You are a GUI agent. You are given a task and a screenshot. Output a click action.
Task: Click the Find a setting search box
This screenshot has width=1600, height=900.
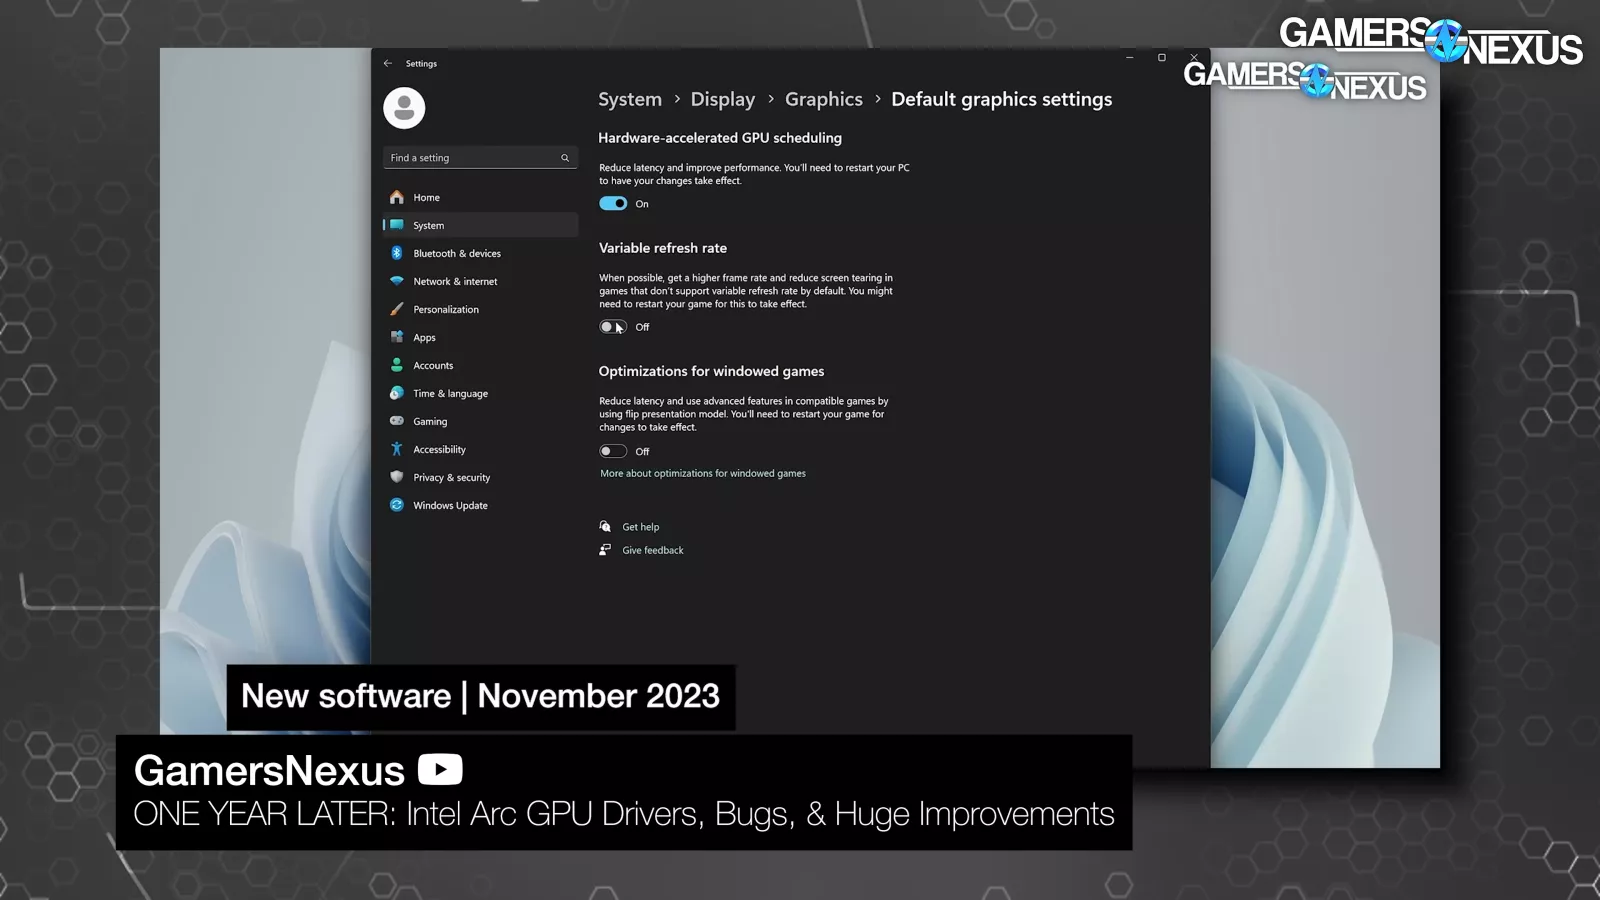[x=472, y=158]
